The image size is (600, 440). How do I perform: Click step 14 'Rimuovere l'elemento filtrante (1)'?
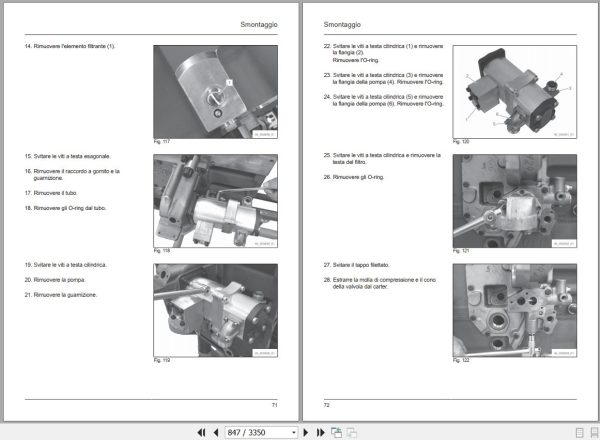70,46
